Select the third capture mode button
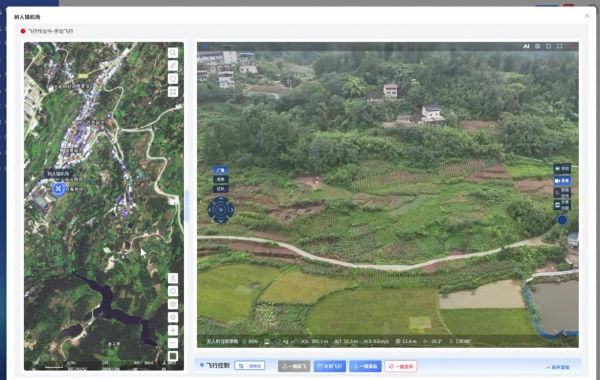 [x=562, y=193]
